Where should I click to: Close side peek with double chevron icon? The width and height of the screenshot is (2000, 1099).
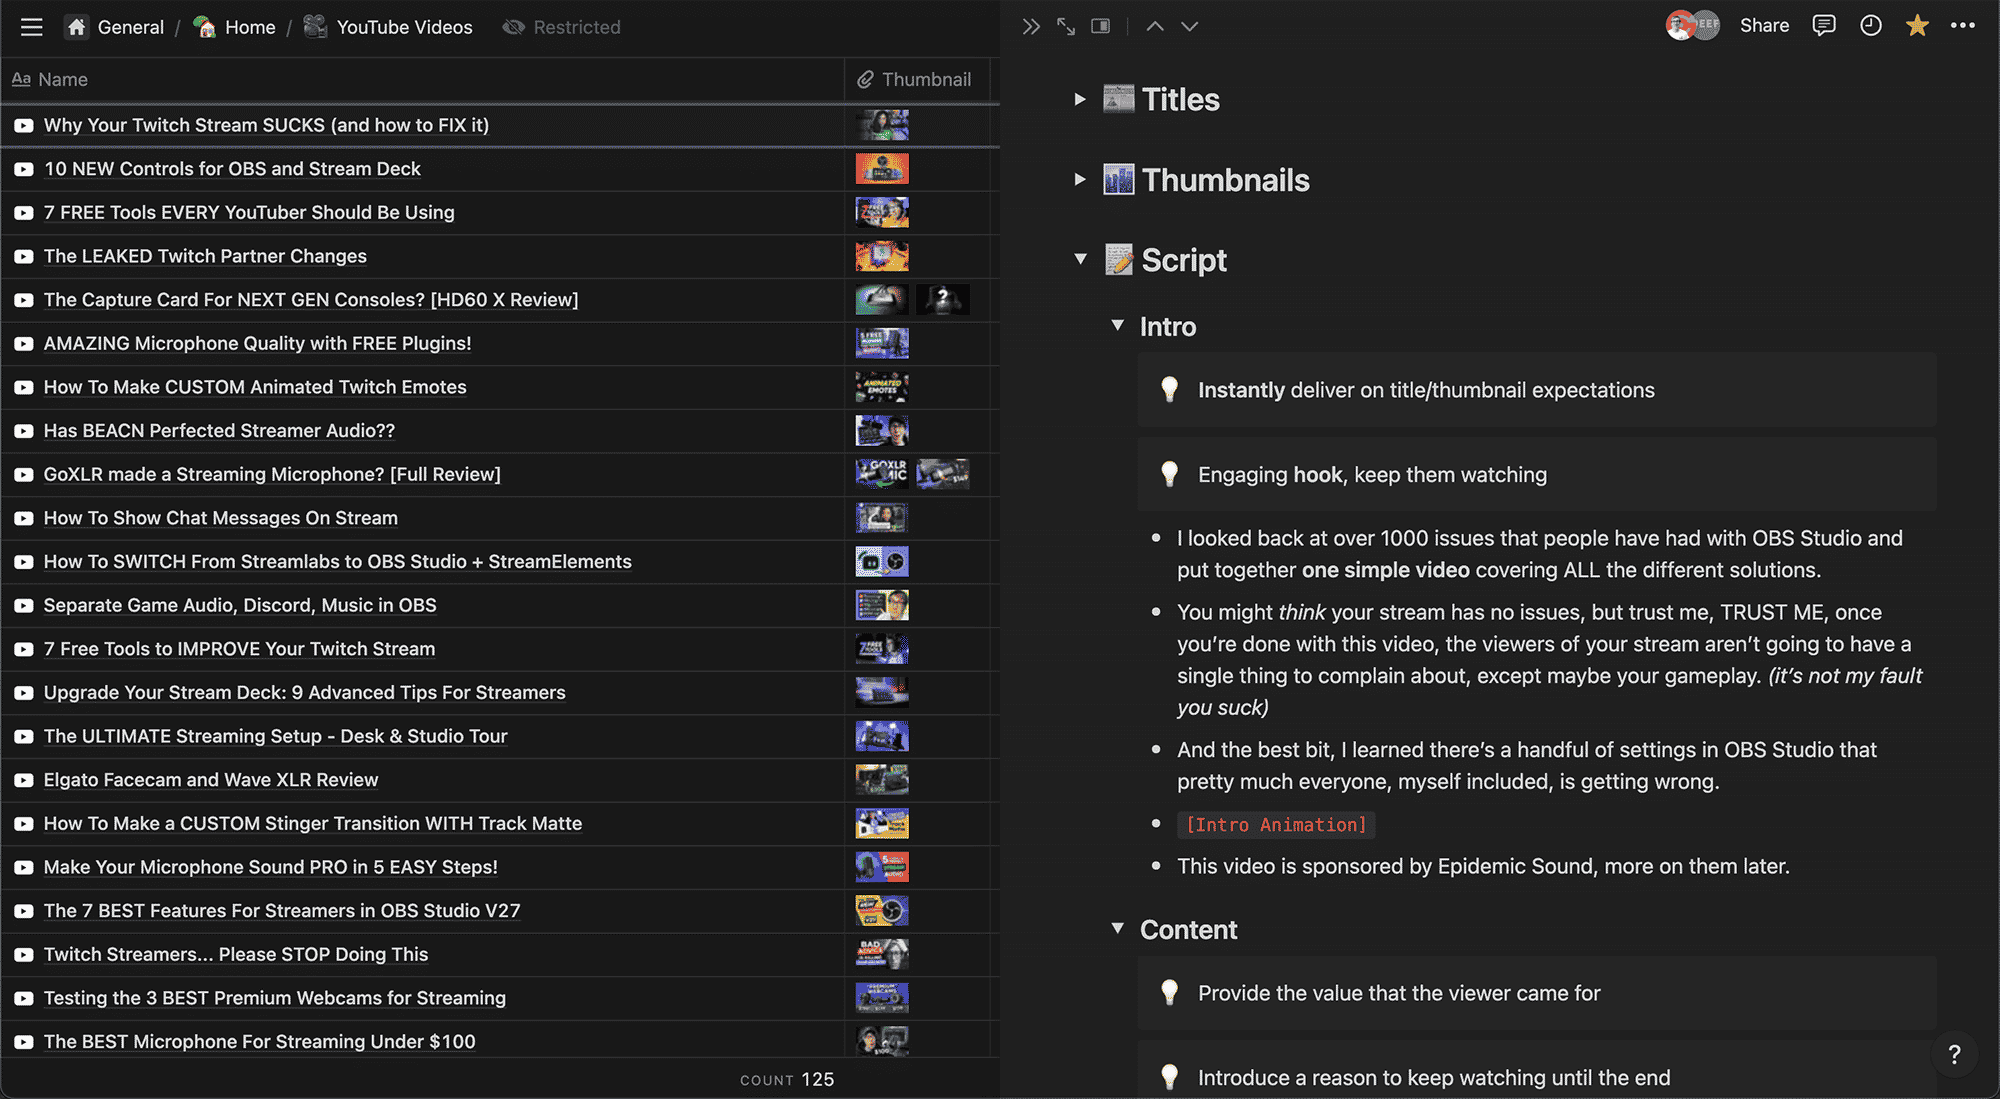pyautogui.click(x=1031, y=27)
